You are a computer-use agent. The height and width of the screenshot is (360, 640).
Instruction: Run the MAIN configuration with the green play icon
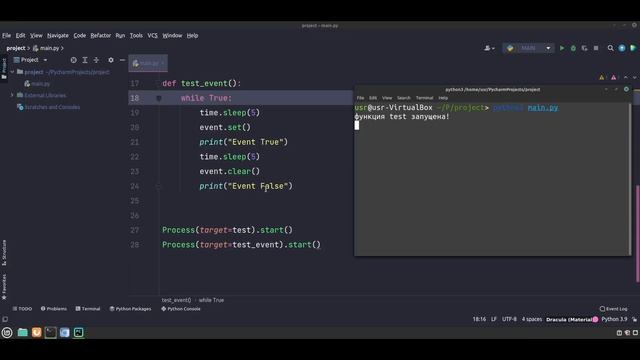[x=562, y=48]
